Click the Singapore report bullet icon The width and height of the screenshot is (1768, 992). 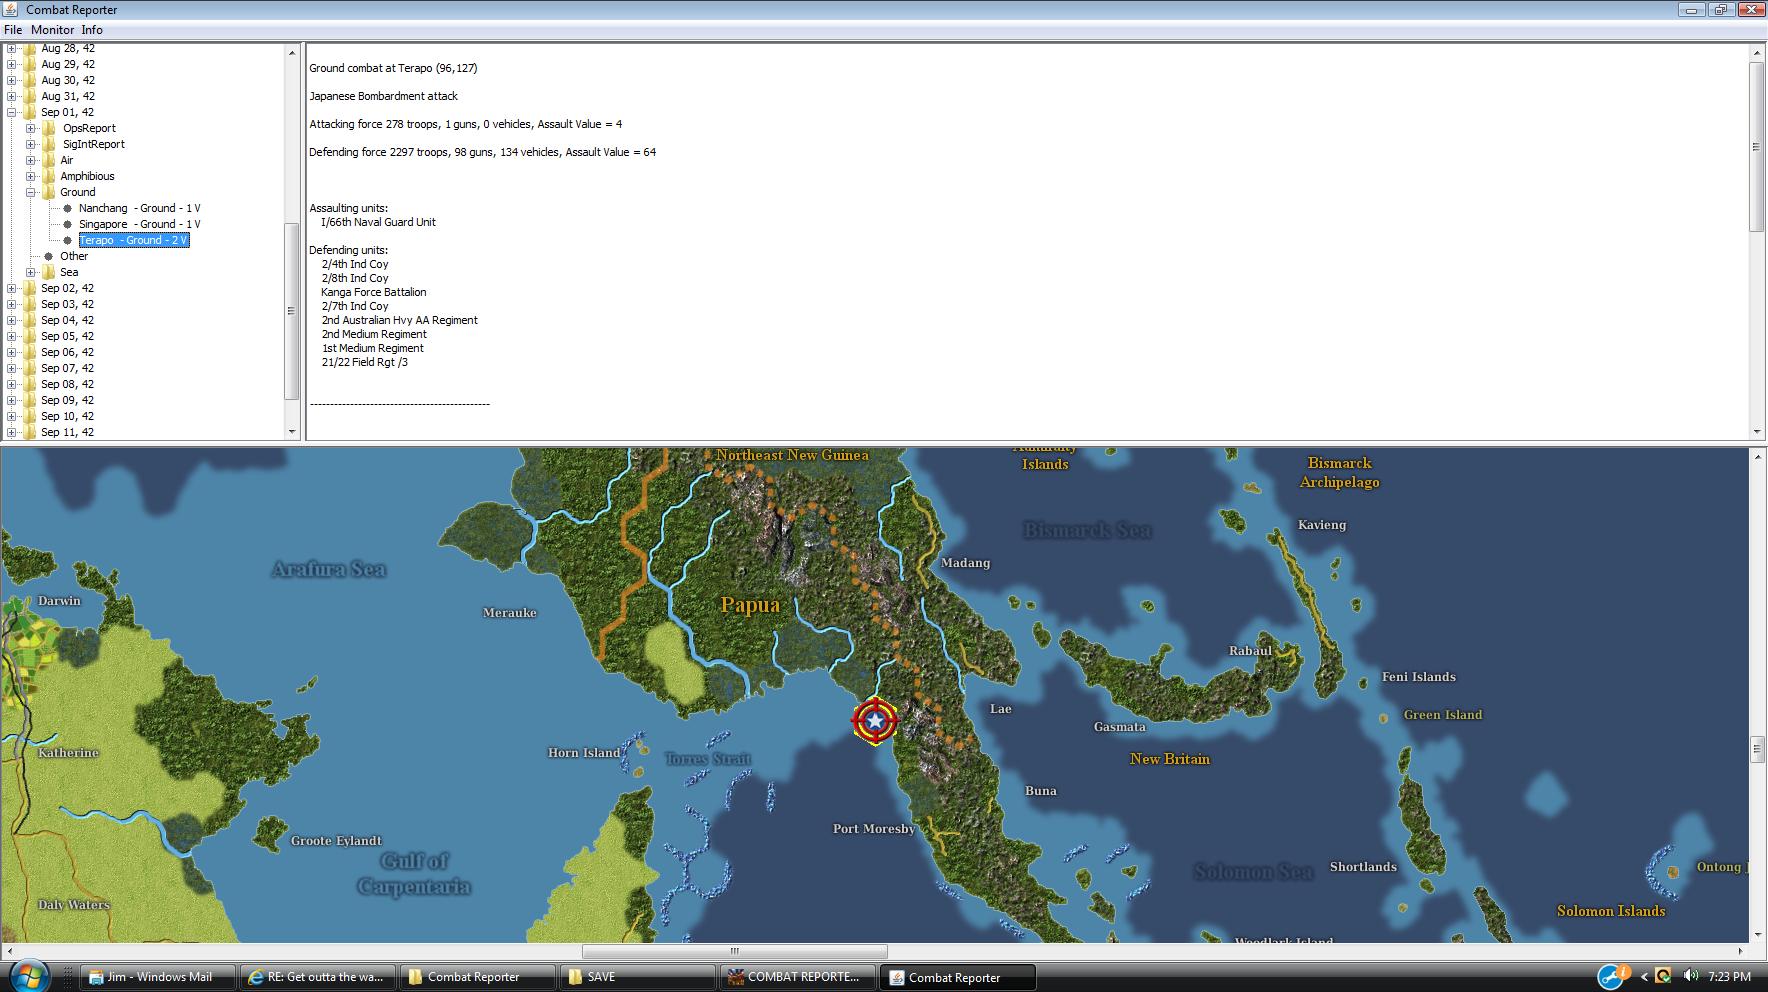pos(68,224)
